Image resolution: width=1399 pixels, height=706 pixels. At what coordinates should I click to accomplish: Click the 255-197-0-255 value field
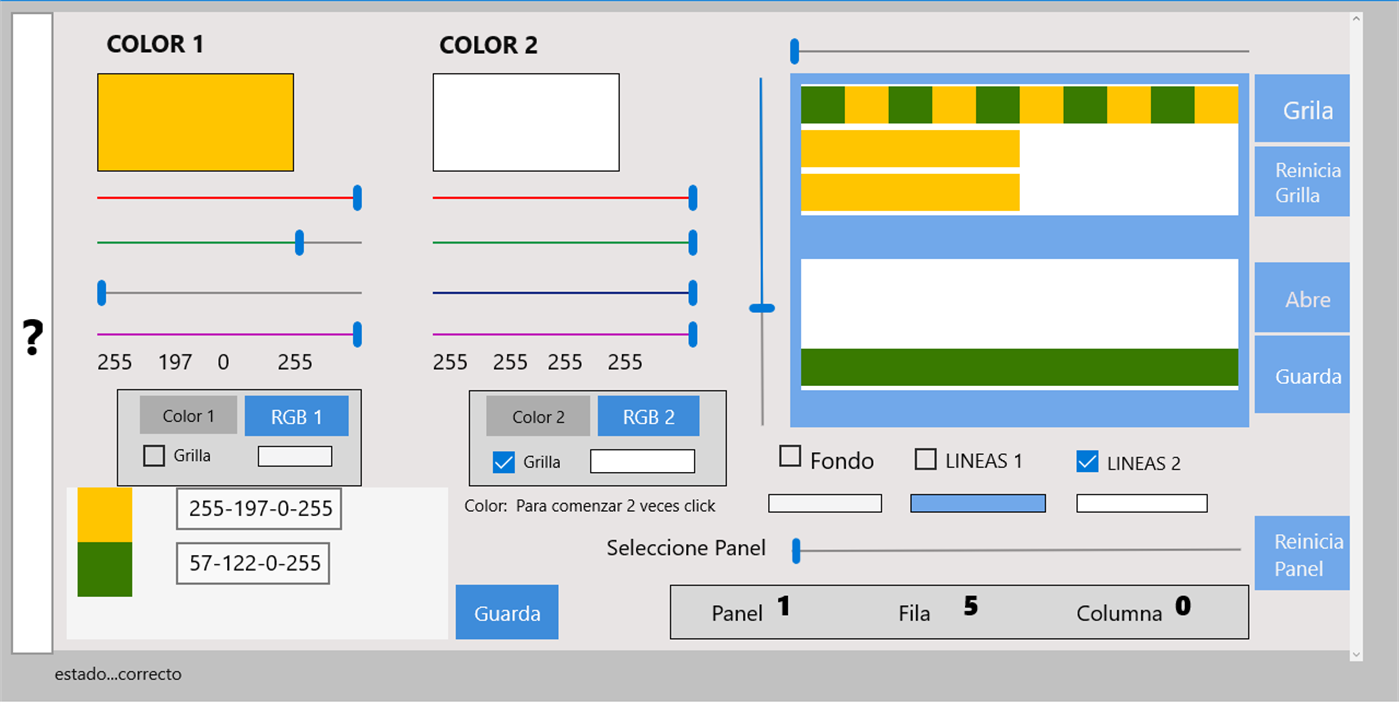258,508
